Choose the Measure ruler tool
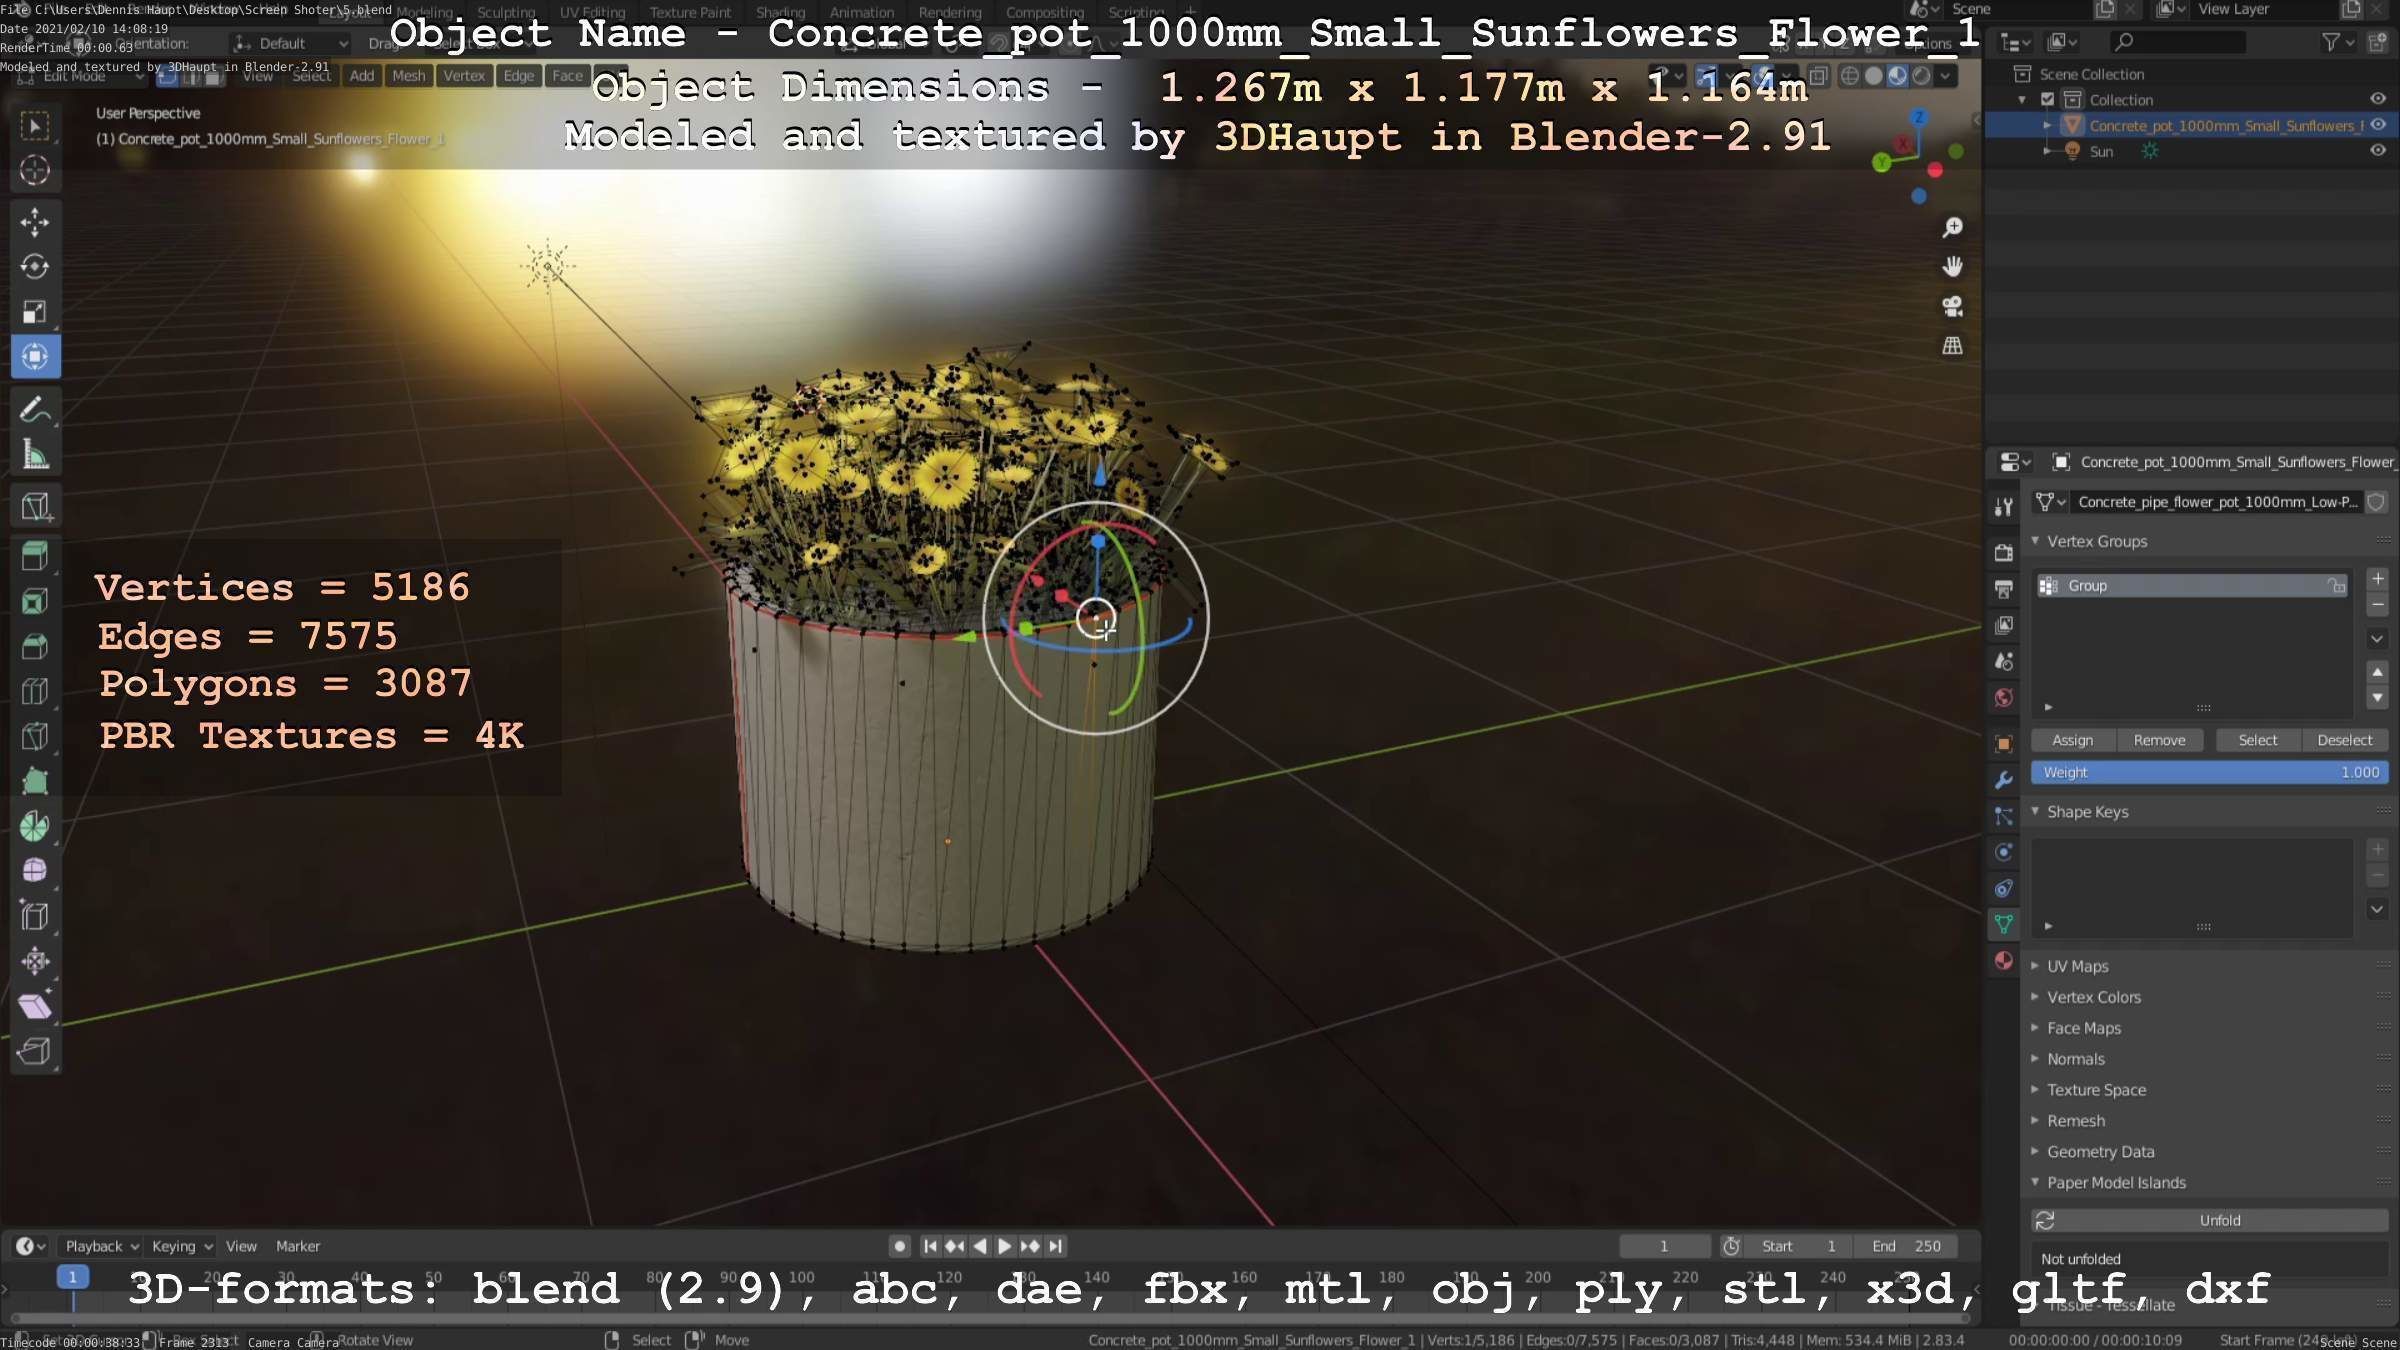The width and height of the screenshot is (2400, 1350). (35, 455)
